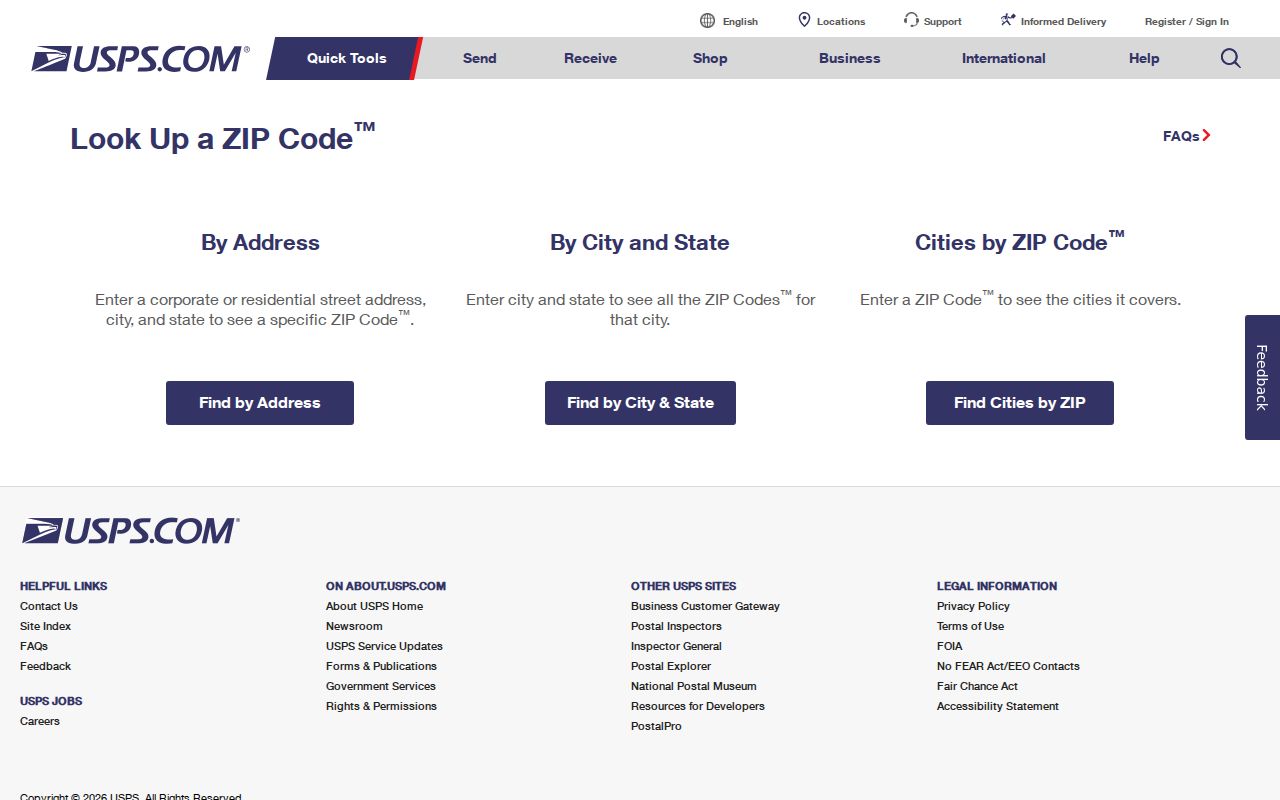Image resolution: width=1280 pixels, height=800 pixels.
Task: Click the Postal Inspectors link
Action: (x=676, y=626)
